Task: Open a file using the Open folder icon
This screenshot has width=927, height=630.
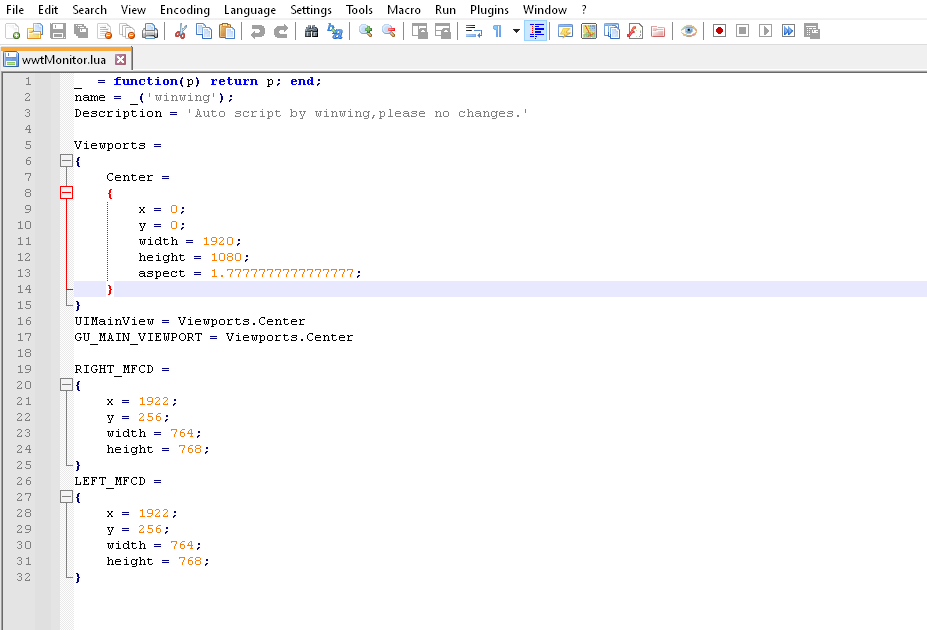Action: [35, 31]
